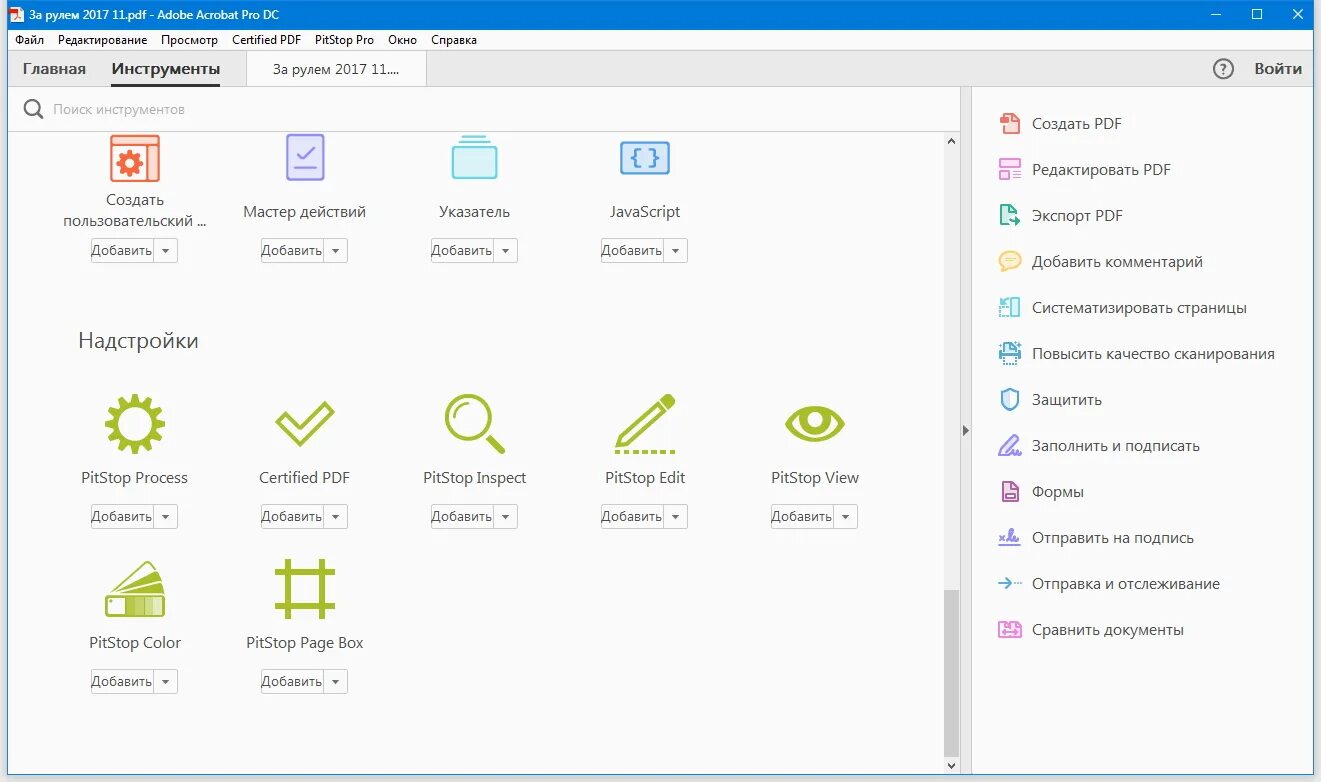The width and height of the screenshot is (1321, 782).
Task: Click Добавить button under PitStop Inspect
Action: [x=463, y=516]
